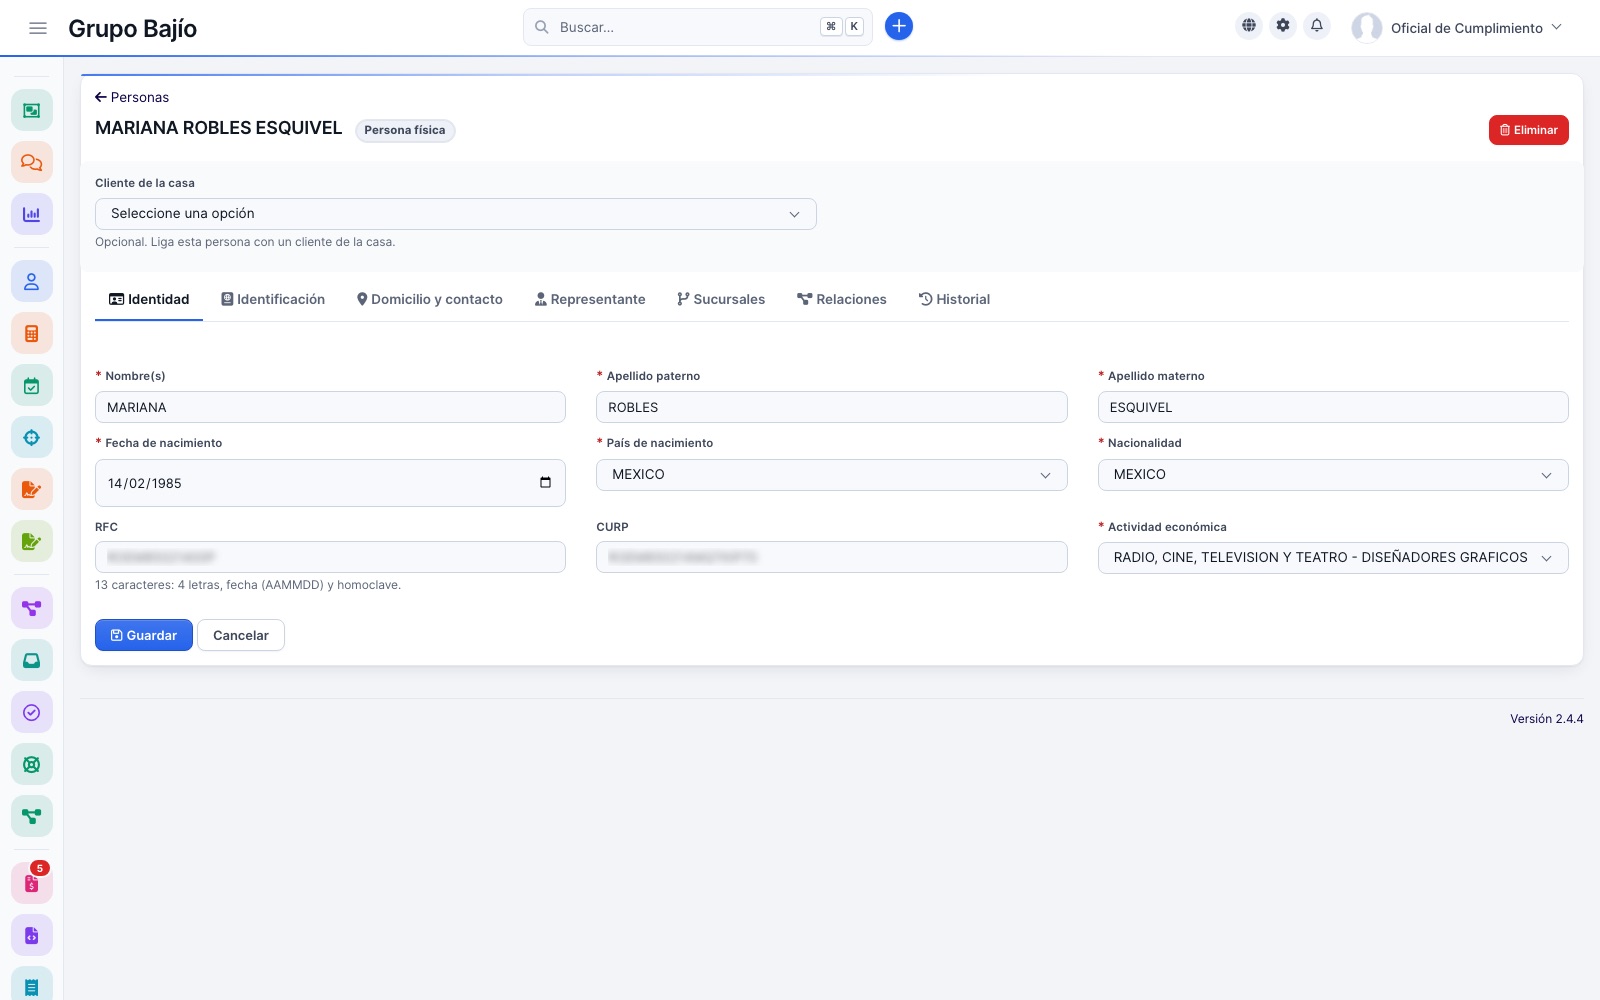Expand the País de nacimiento dropdown
1600x1000 pixels.
[x=832, y=475]
